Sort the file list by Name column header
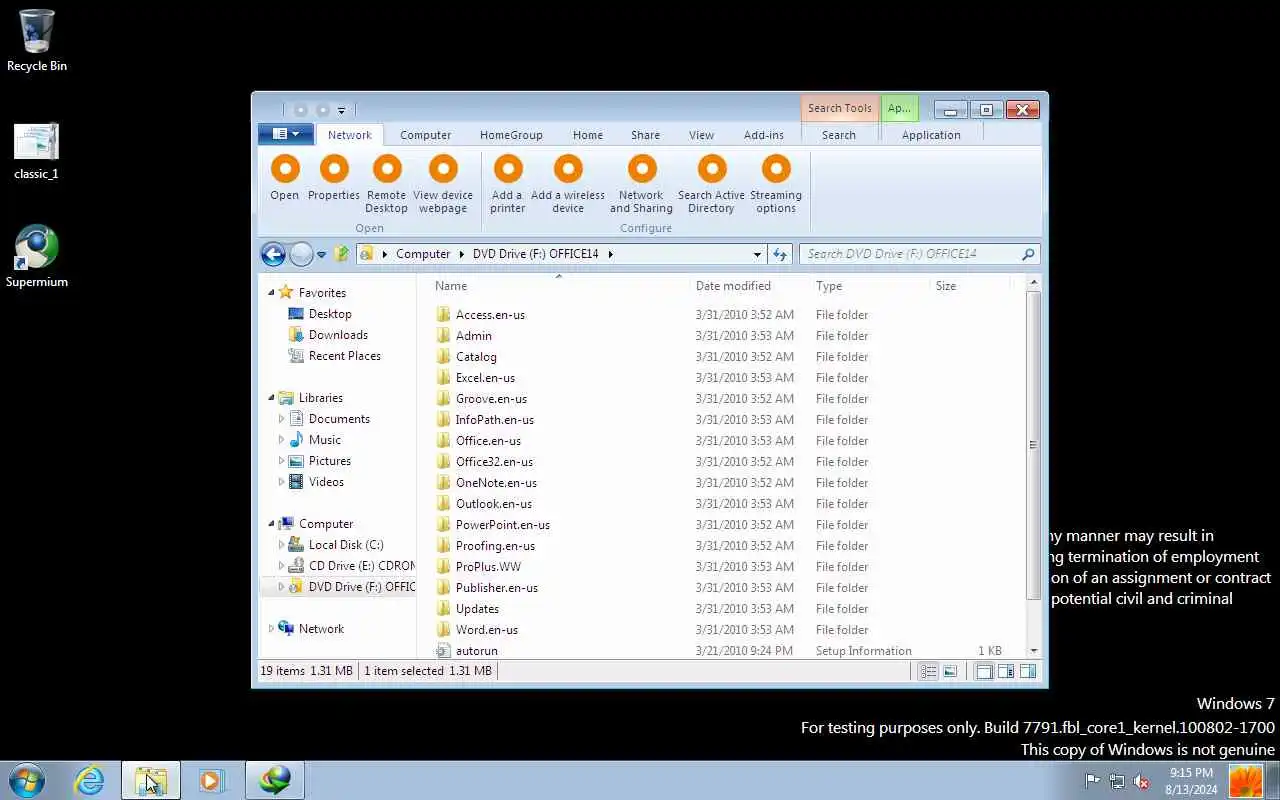The height and width of the screenshot is (800, 1280). [x=558, y=286]
